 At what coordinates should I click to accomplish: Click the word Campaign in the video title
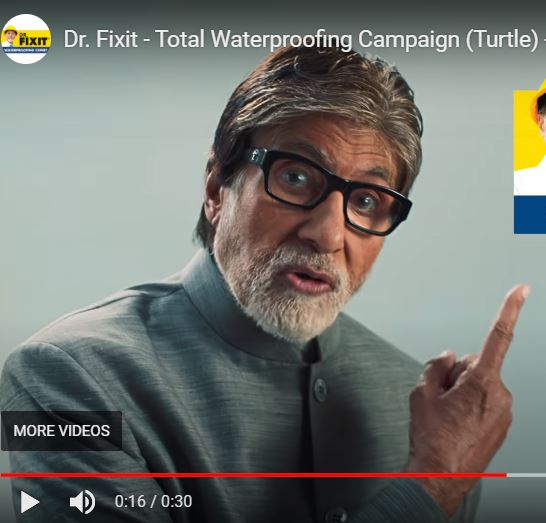(x=409, y=39)
